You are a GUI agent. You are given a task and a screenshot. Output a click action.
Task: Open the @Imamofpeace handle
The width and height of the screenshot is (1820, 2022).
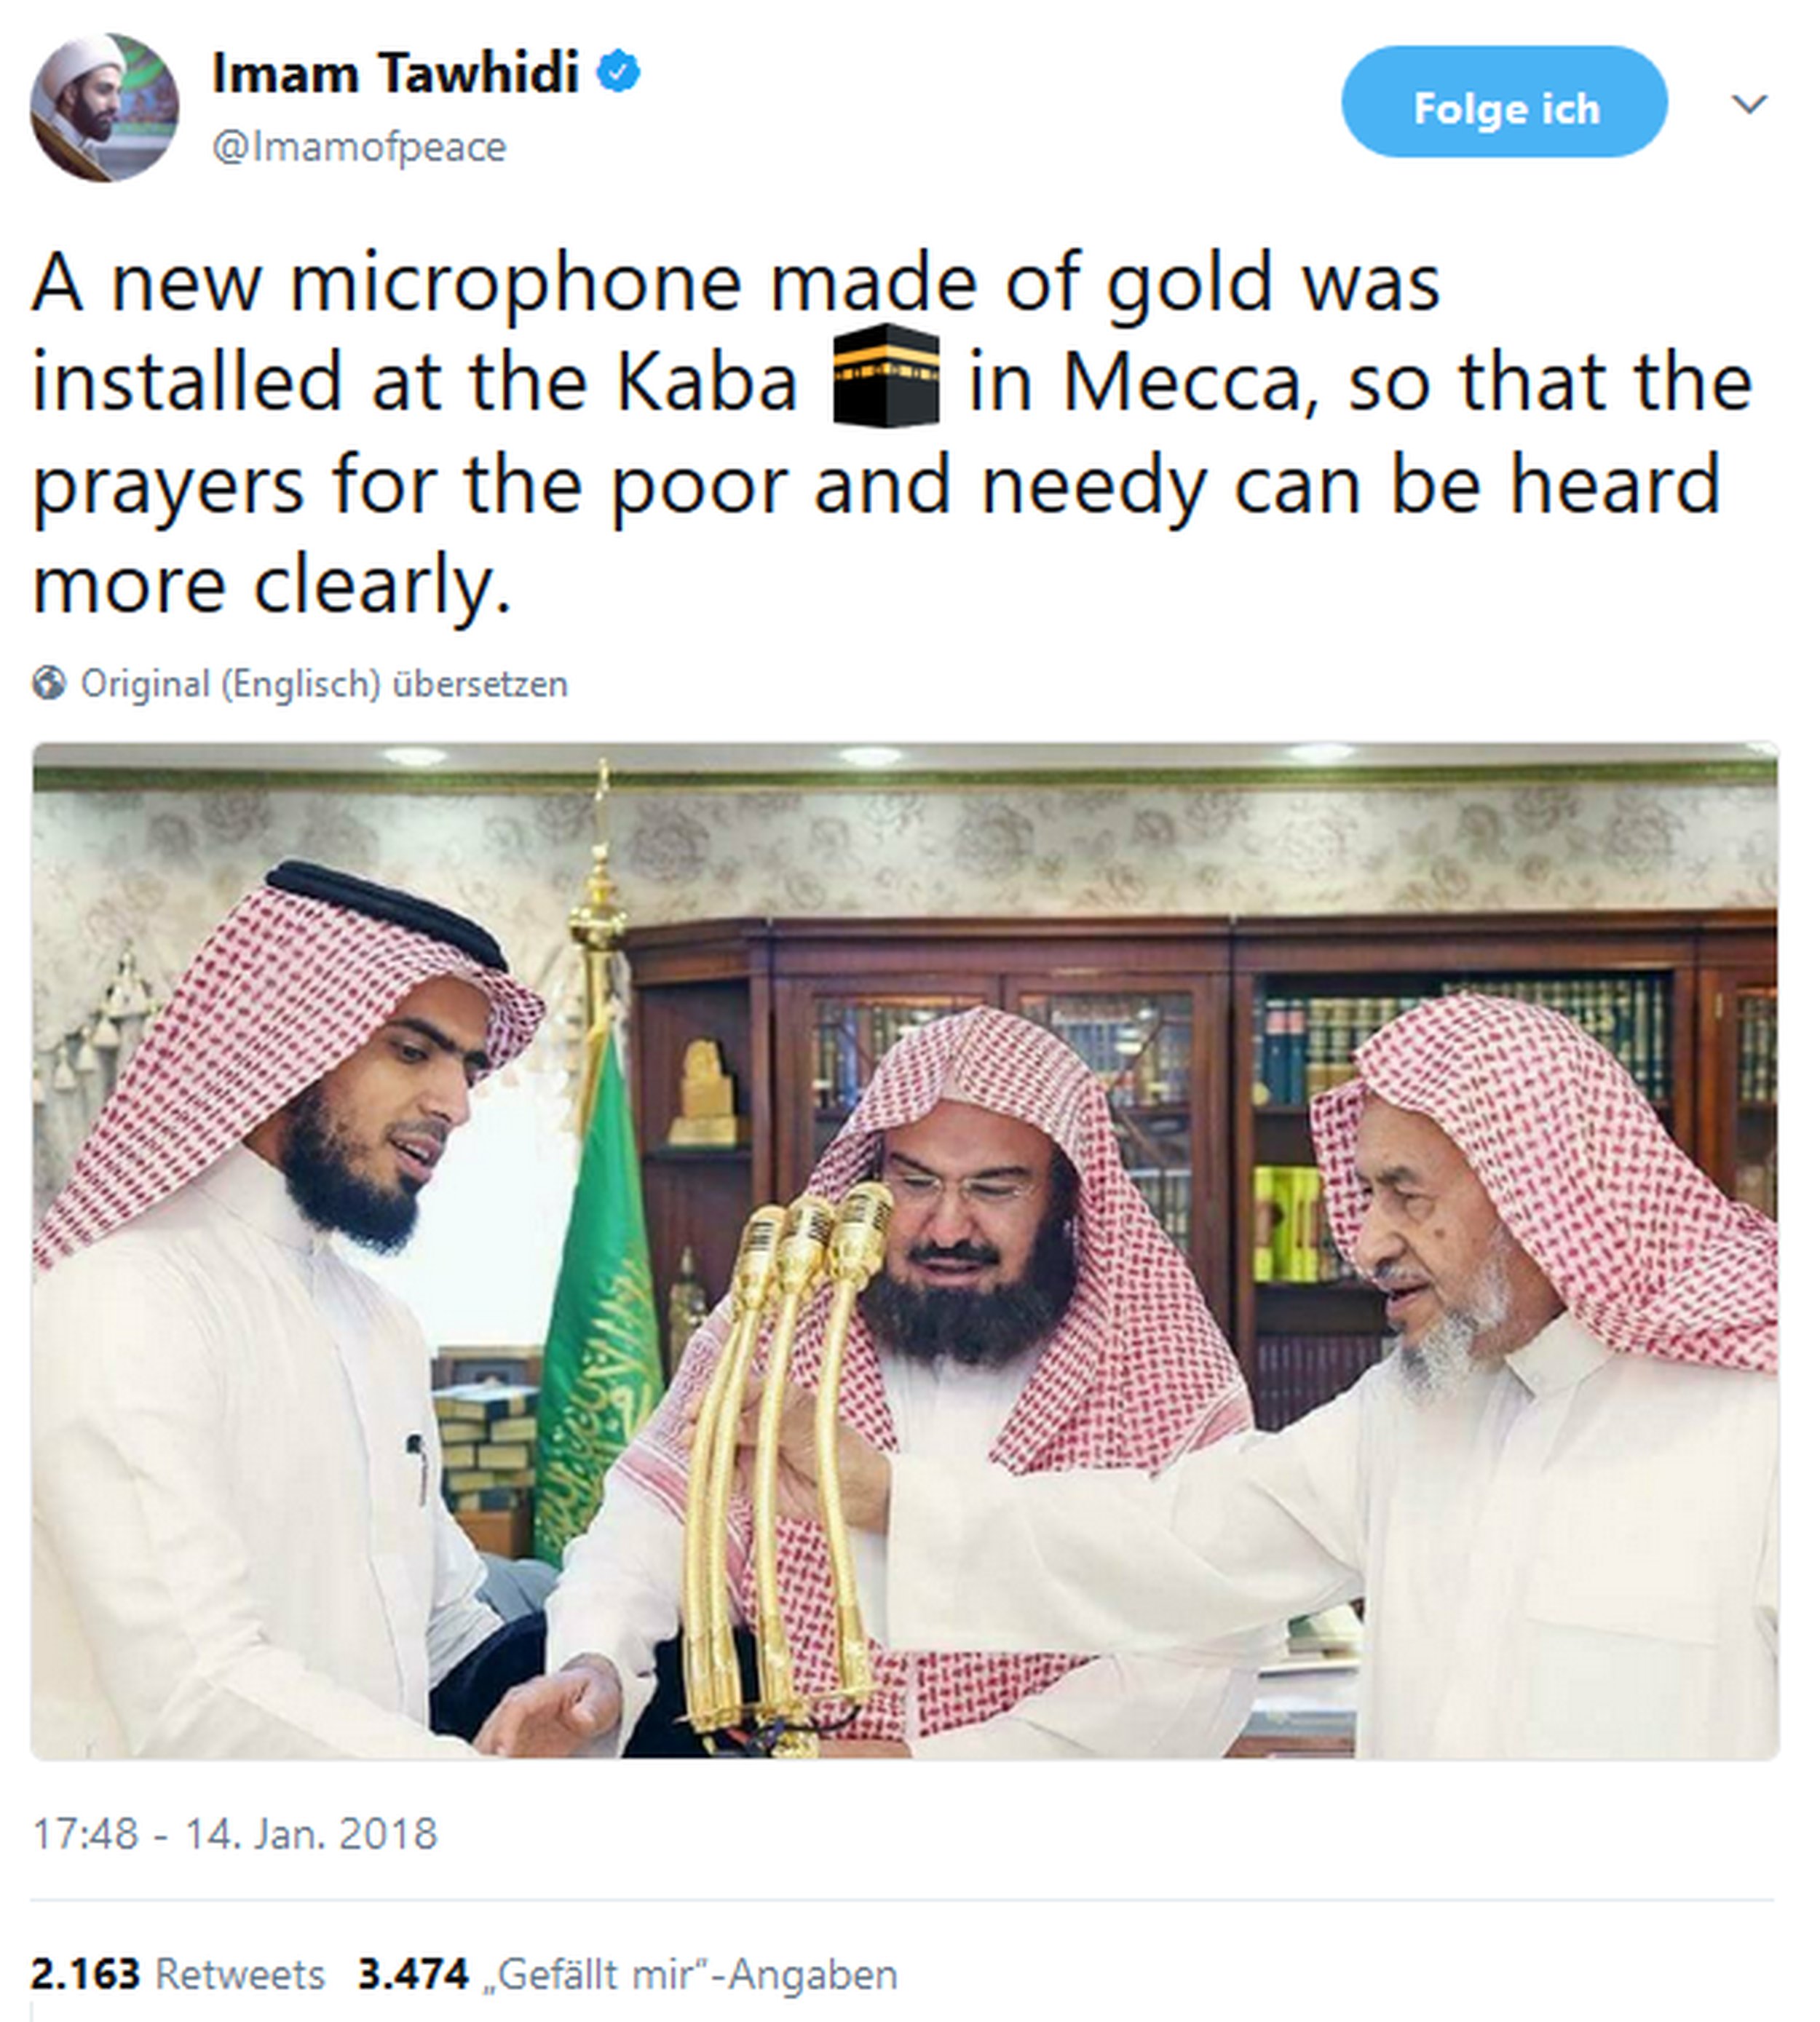click(359, 147)
